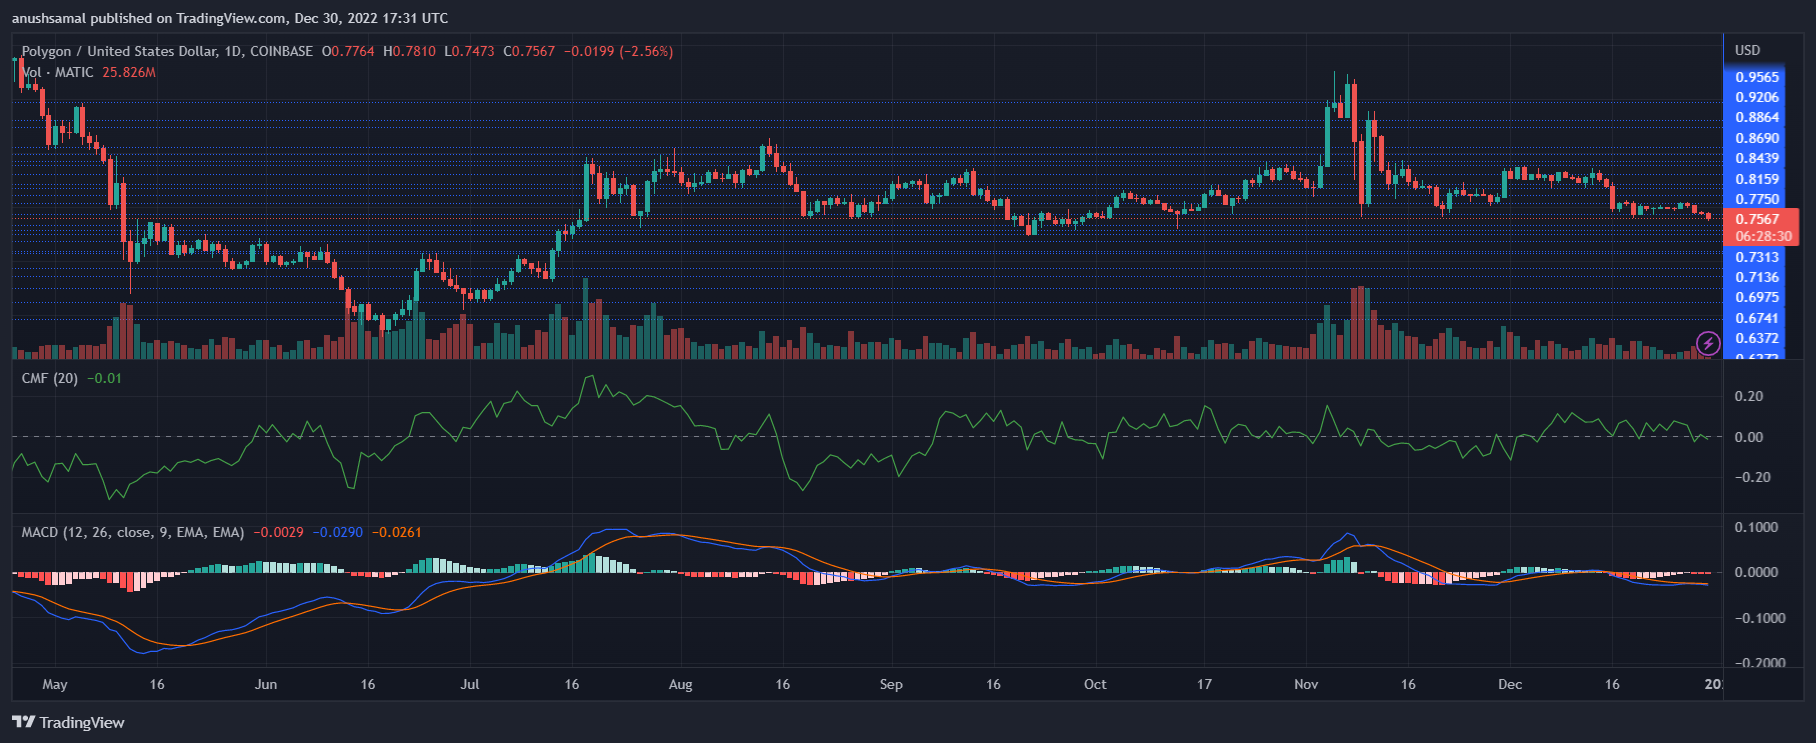Select the MACD (12, 26, close, 9) label
The width and height of the screenshot is (1816, 743).
pyautogui.click(x=133, y=532)
